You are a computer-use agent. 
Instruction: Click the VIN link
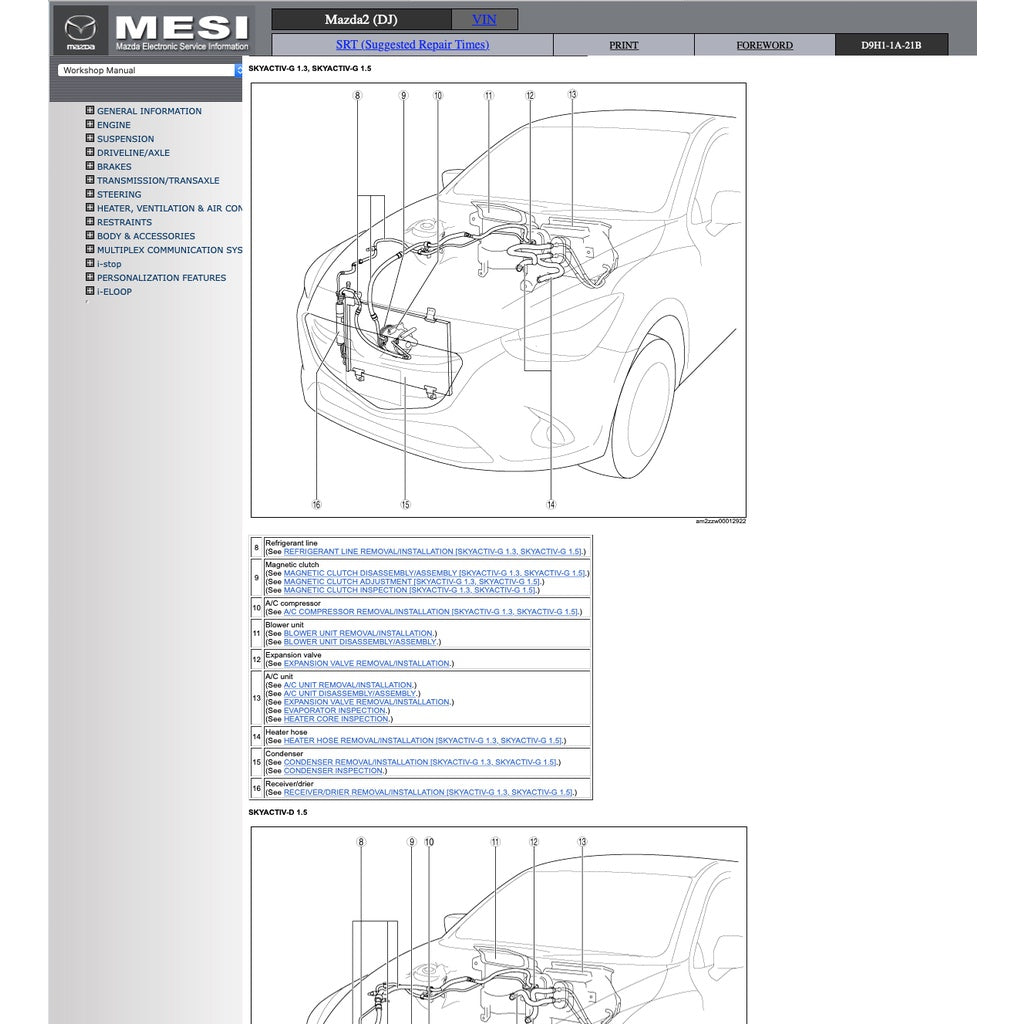(483, 18)
